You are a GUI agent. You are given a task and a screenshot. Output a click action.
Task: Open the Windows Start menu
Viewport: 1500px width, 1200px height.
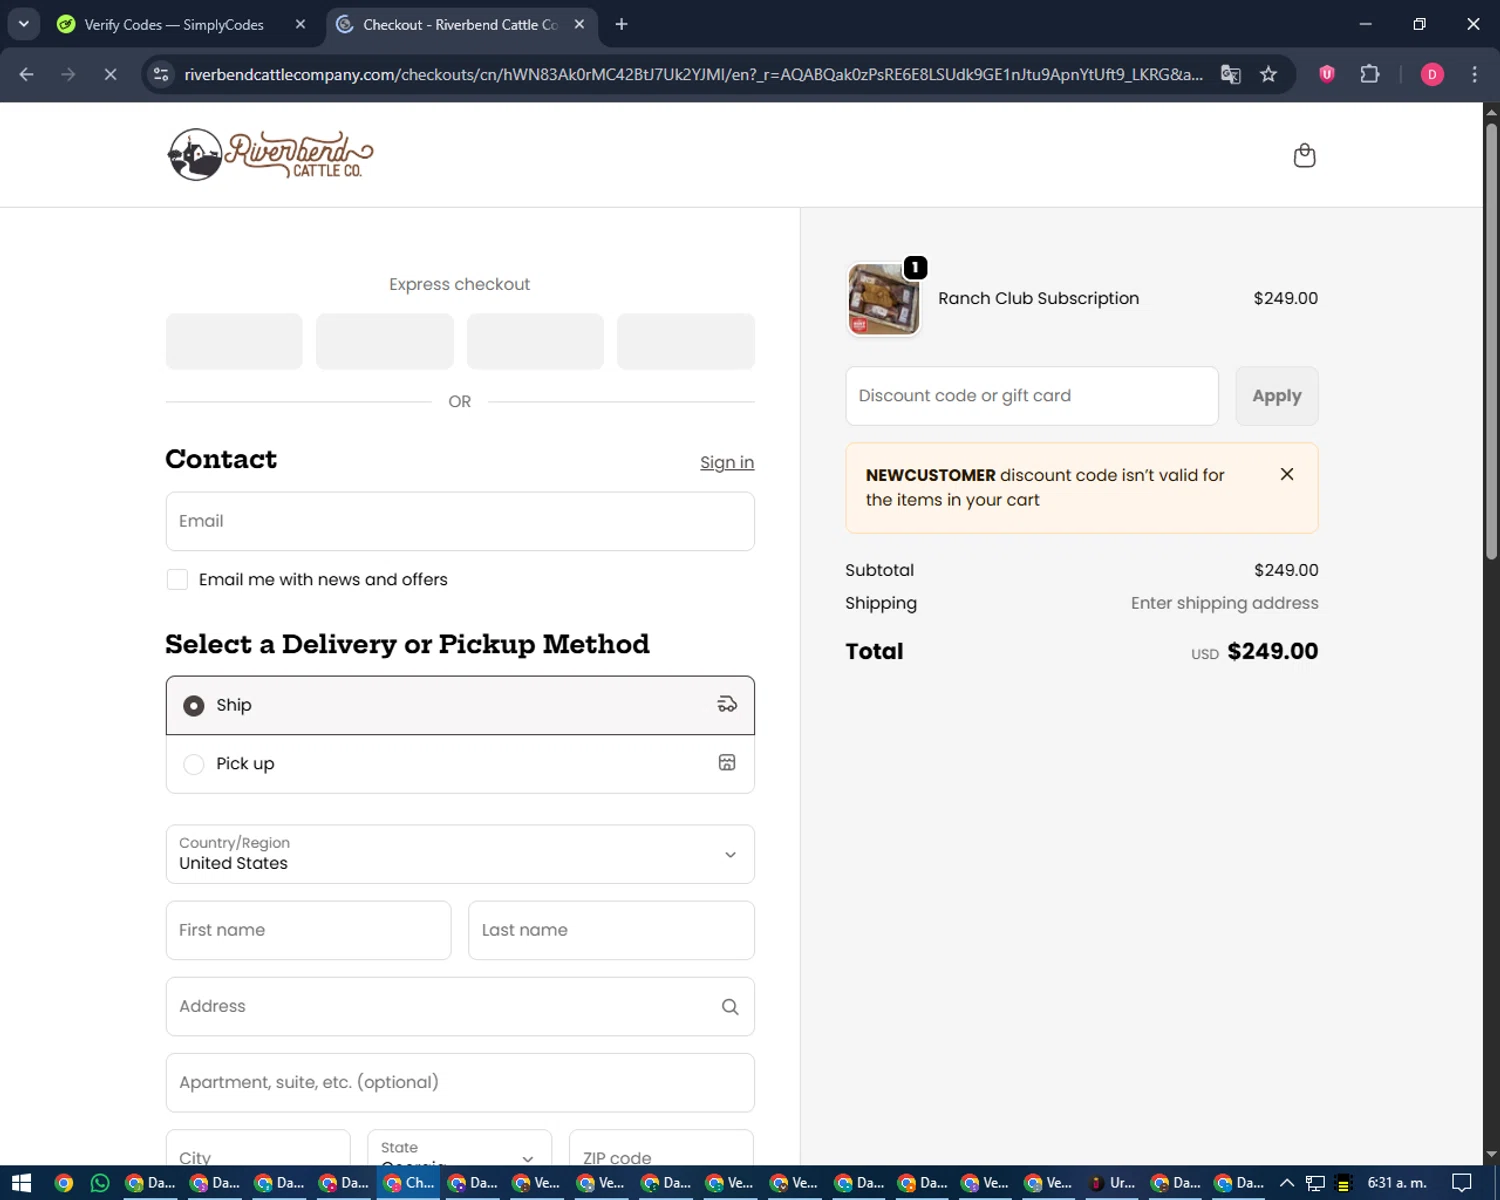pos(21,1183)
